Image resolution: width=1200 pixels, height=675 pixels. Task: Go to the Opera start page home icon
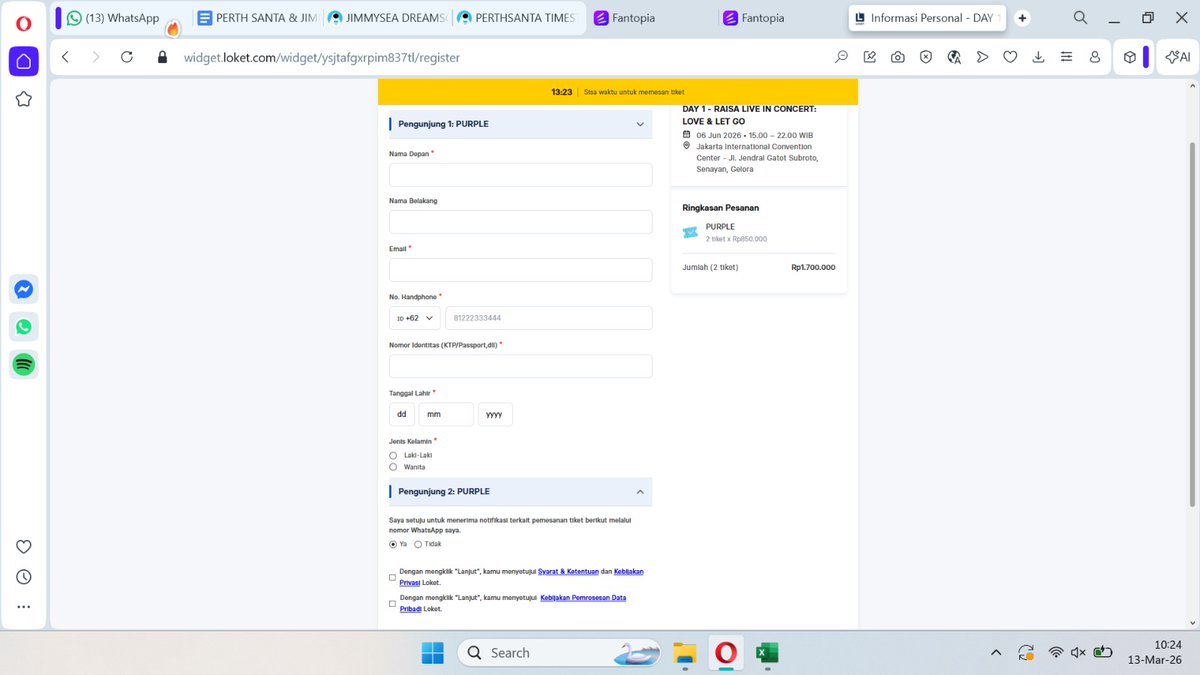click(24, 61)
